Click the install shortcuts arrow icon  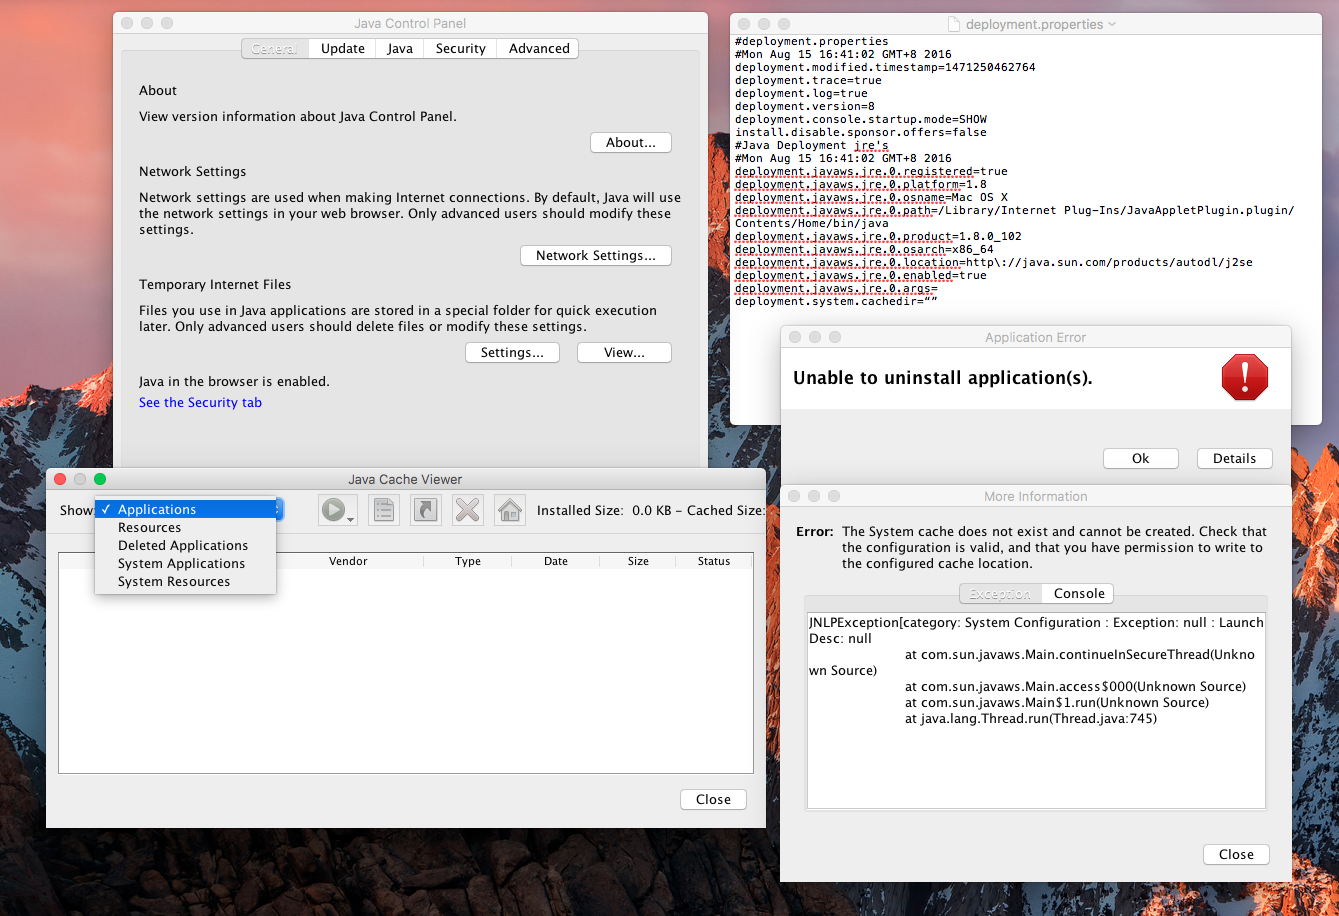(426, 510)
